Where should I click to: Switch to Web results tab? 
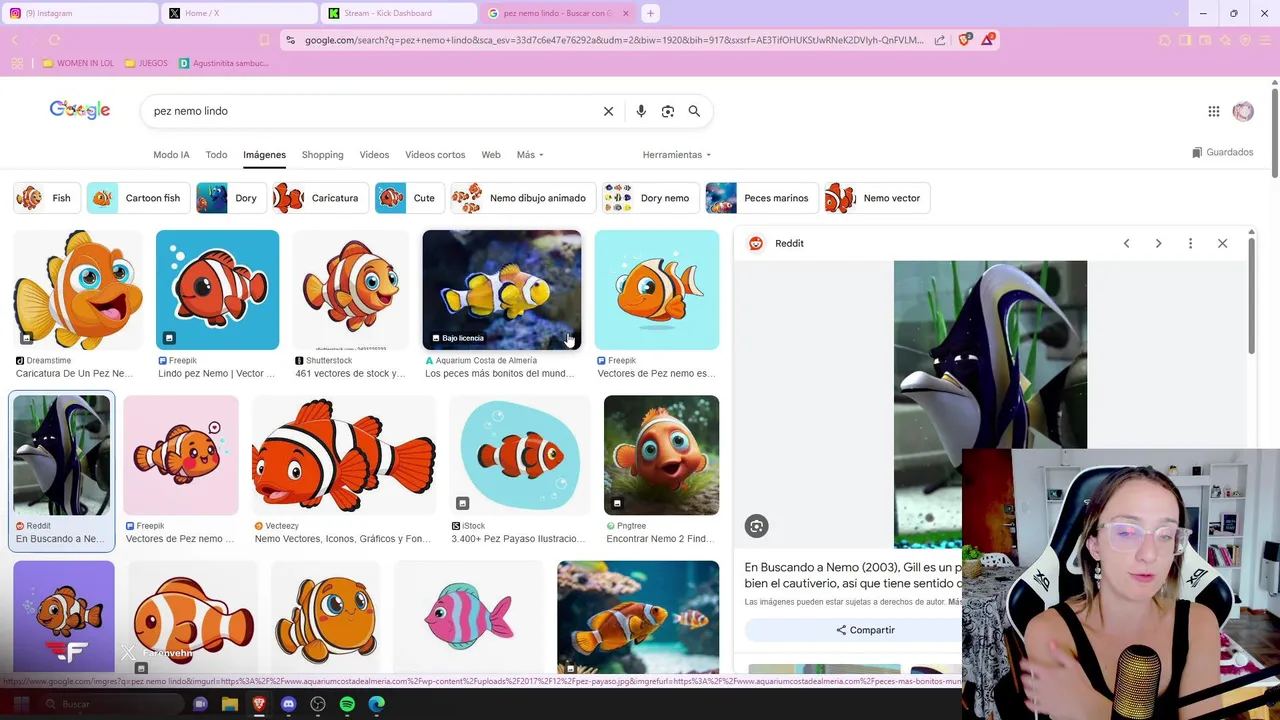click(490, 155)
